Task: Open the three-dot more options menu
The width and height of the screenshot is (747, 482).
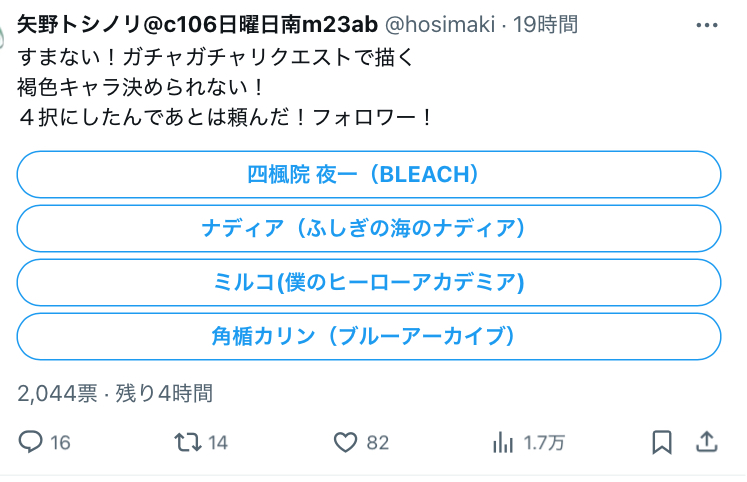Action: (707, 25)
